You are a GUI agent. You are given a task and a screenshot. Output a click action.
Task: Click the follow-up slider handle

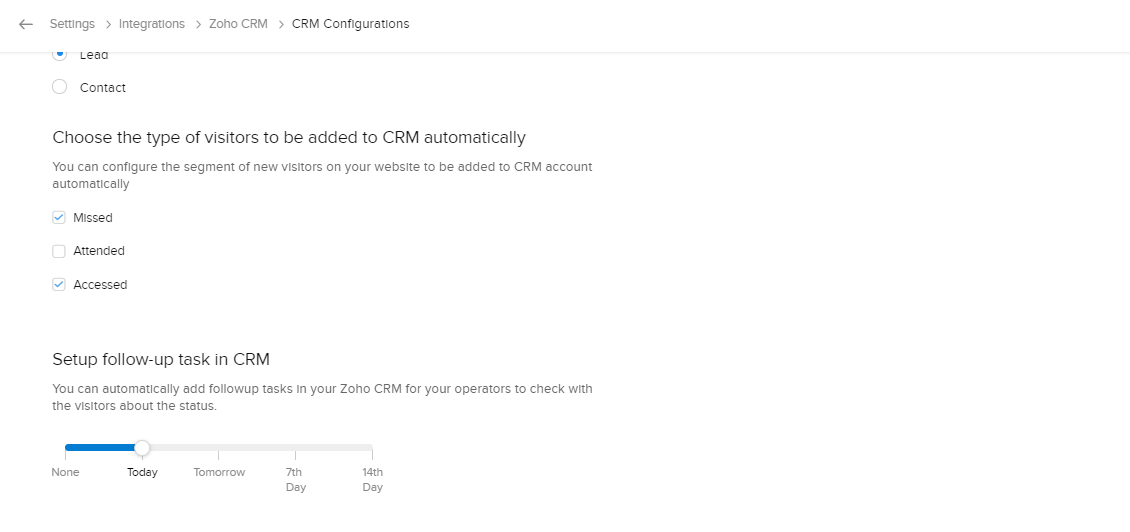[x=142, y=448]
